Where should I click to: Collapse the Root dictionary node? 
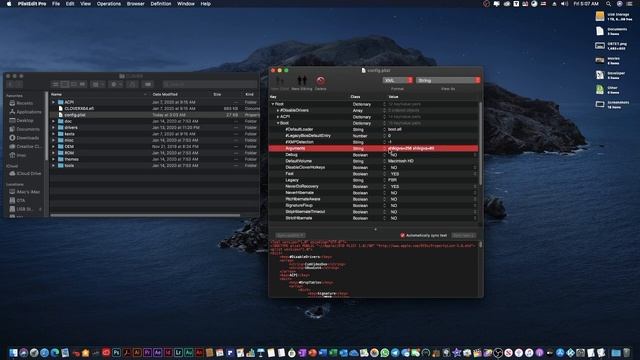click(273, 104)
